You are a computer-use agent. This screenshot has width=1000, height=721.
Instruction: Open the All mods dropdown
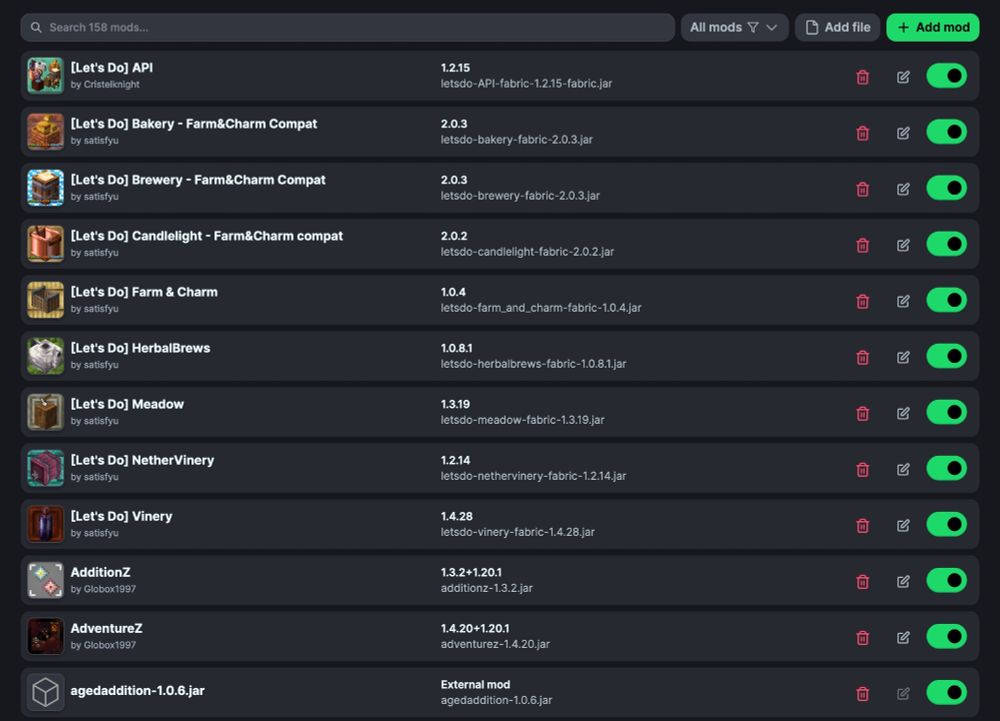[734, 27]
